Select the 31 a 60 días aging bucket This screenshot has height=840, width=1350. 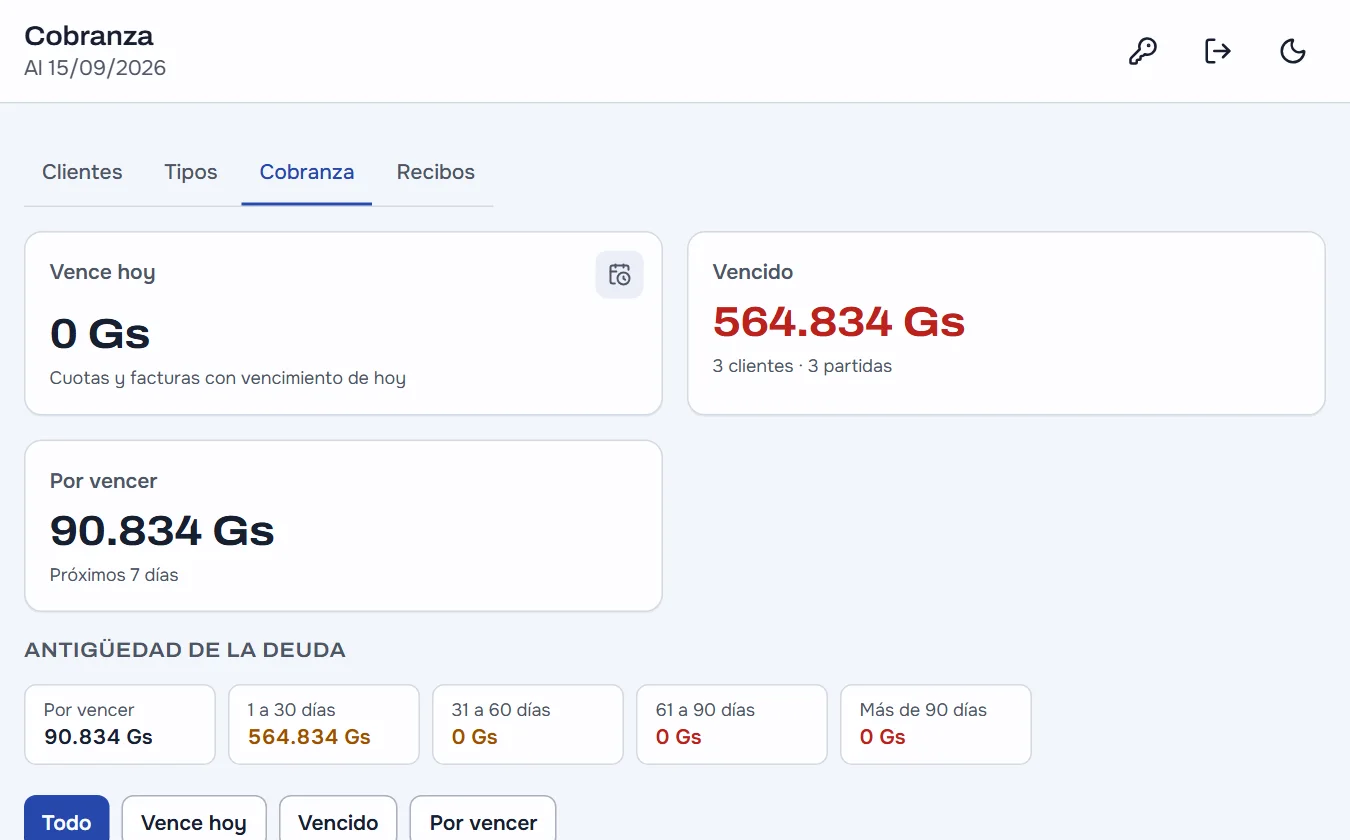click(x=528, y=724)
